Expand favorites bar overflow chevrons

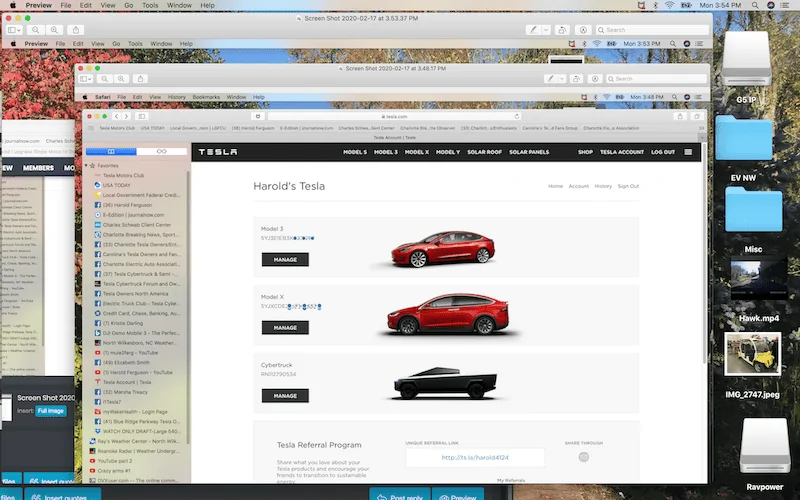coord(701,128)
